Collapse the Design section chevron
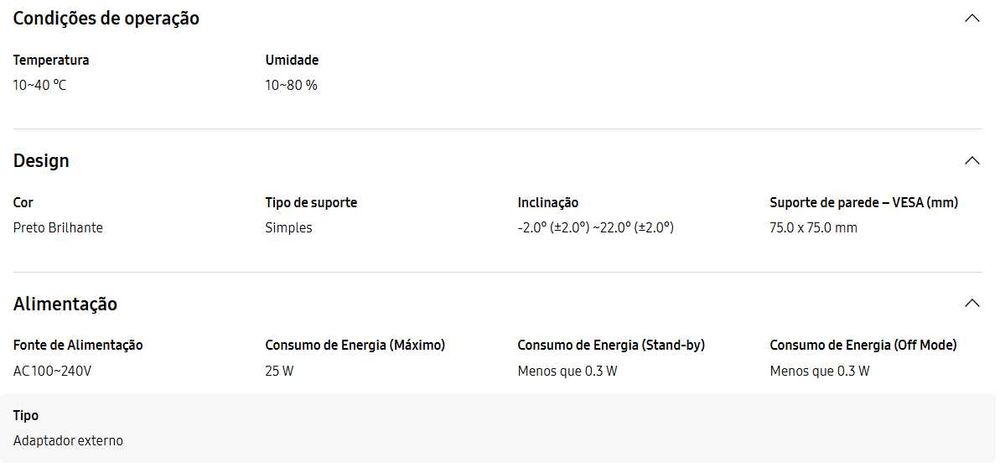Viewport: 1000px width, 474px height. (971, 161)
